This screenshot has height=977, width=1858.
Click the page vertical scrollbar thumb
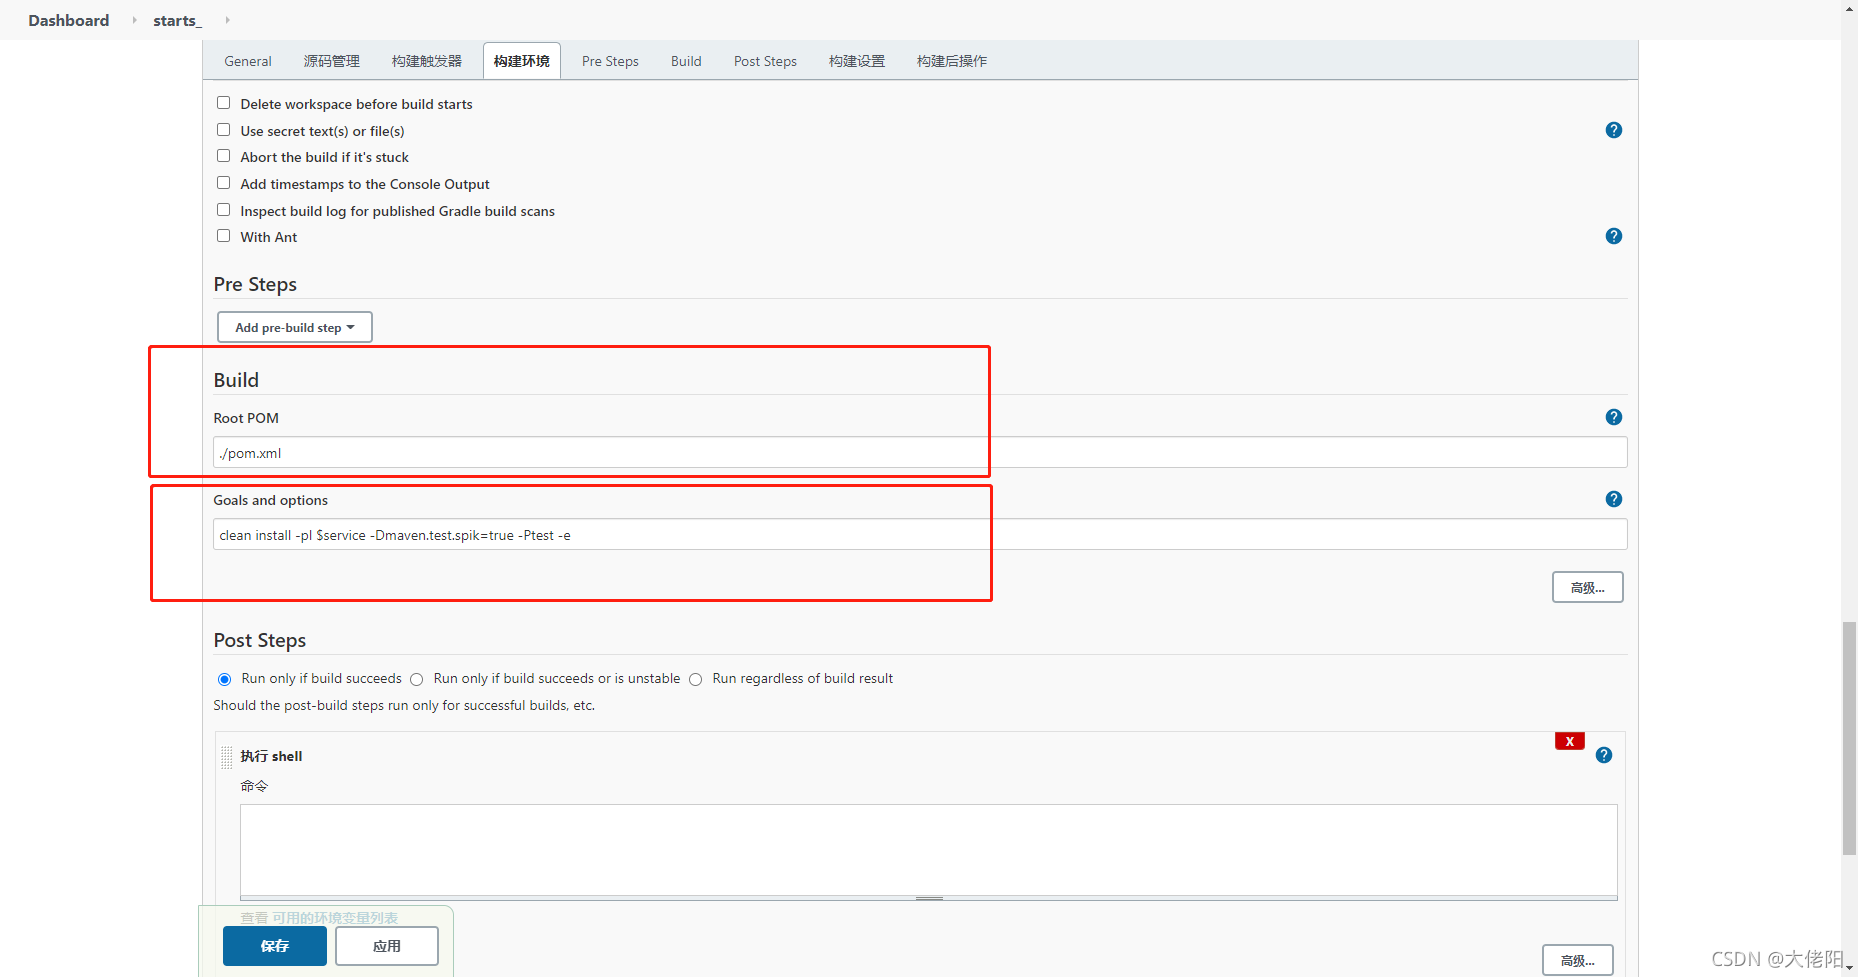tap(1849, 738)
